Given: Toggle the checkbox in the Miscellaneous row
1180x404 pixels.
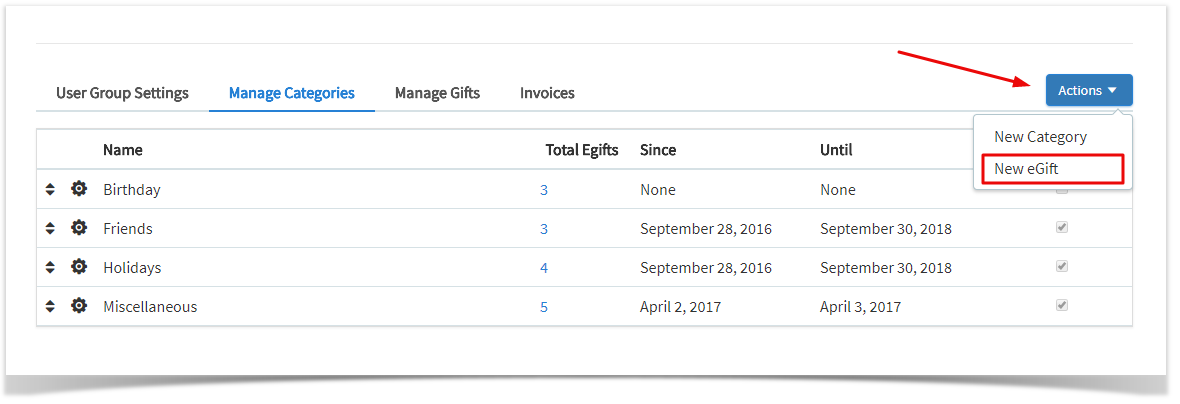Looking at the screenshot, I should [x=1062, y=305].
